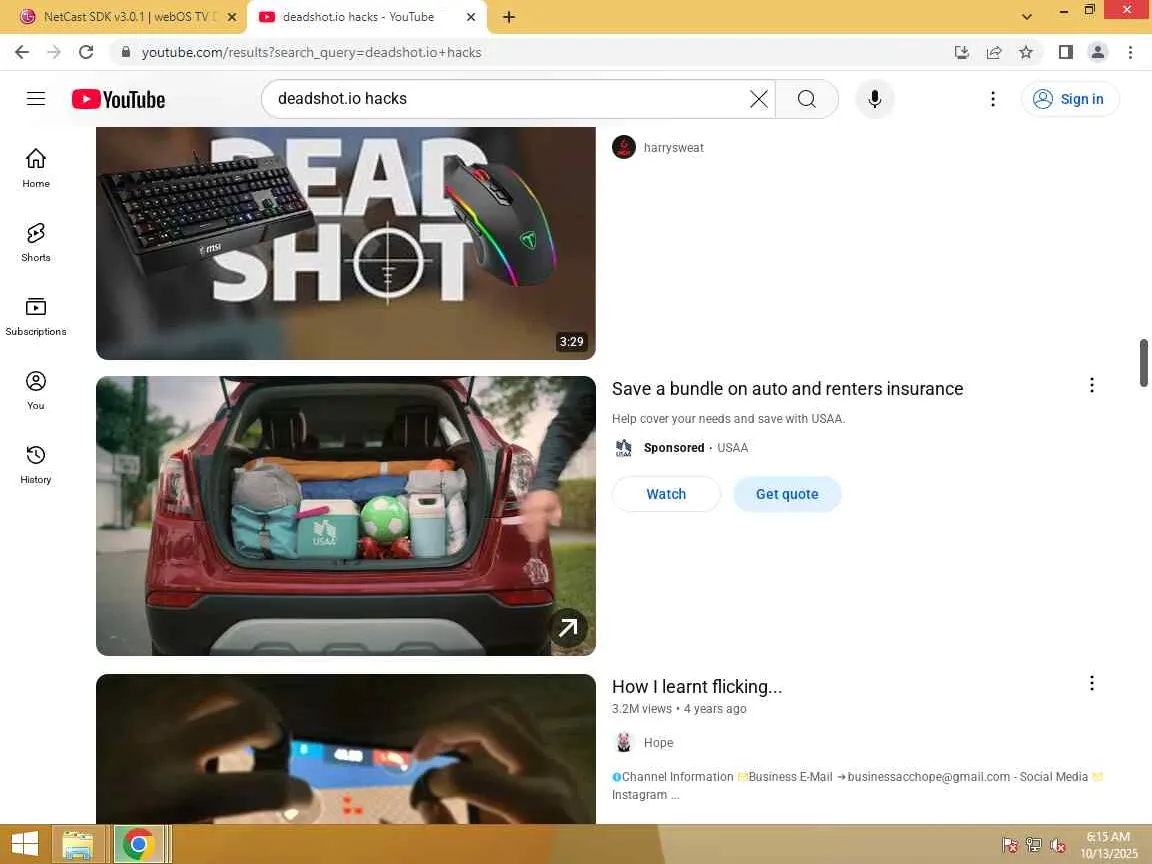This screenshot has width=1152, height=864.
Task: Click the magnifying glass search button
Action: coord(807,98)
